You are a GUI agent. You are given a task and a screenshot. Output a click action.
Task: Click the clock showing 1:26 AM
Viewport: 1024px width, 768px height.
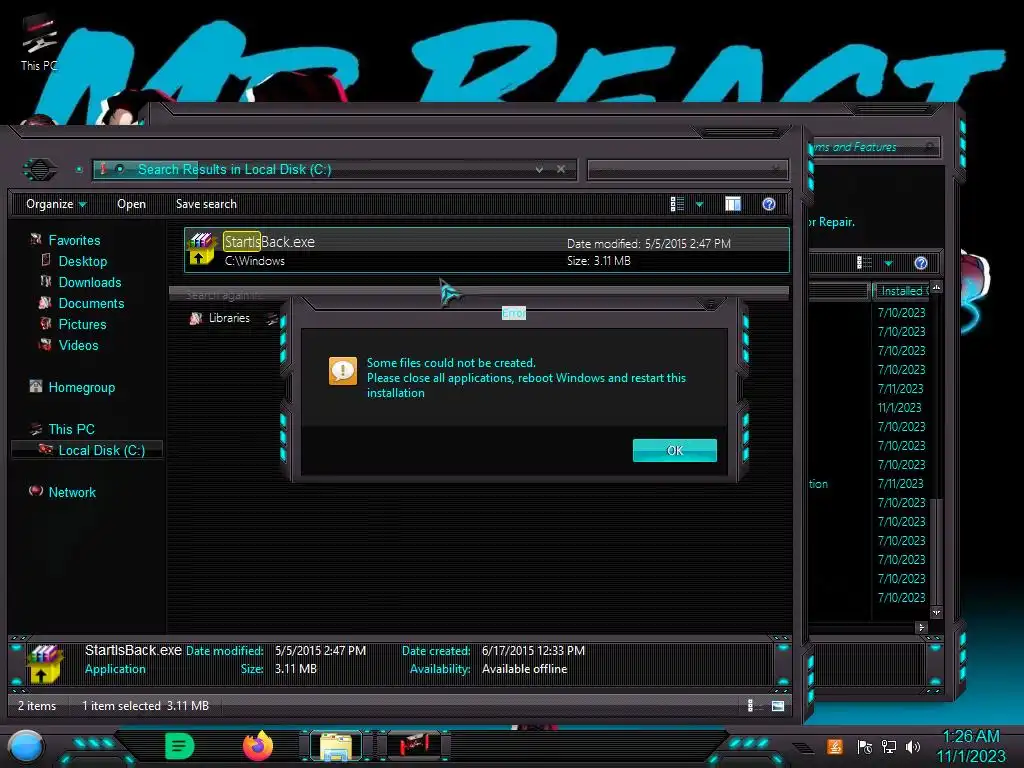[x=971, y=736]
